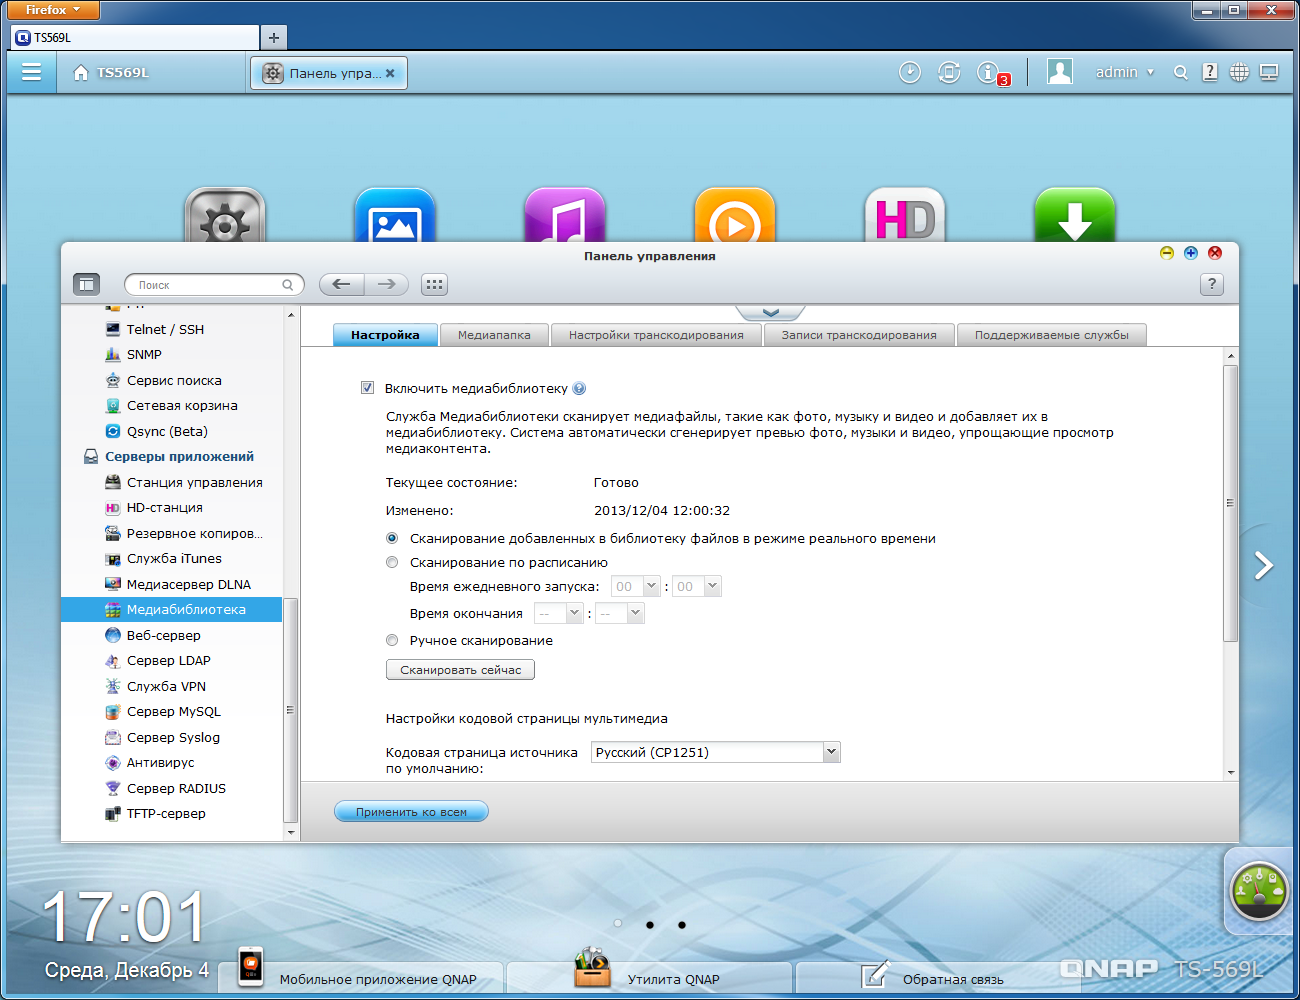Open Утилита QNAP link
The image size is (1300, 1000).
(673, 979)
